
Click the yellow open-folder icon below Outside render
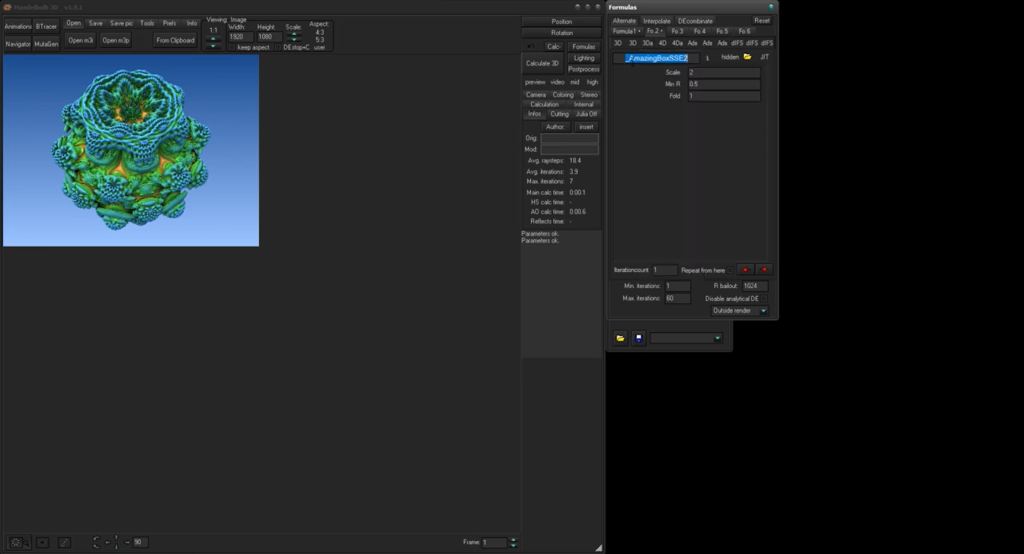[620, 338]
